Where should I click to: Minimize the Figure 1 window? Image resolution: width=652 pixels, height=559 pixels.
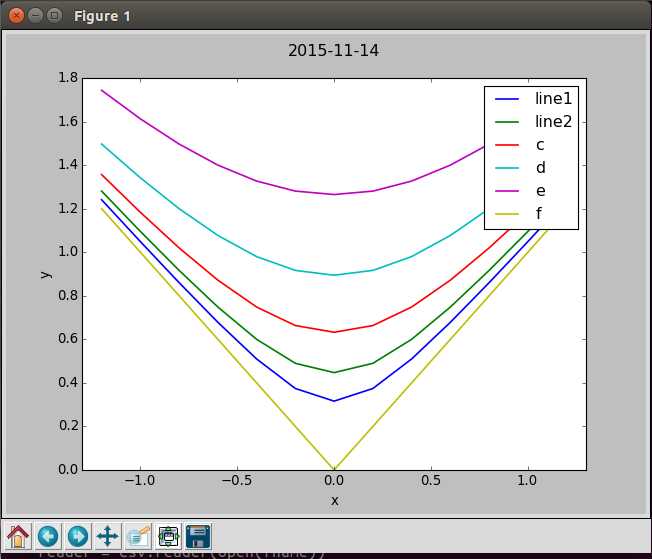[x=35, y=16]
